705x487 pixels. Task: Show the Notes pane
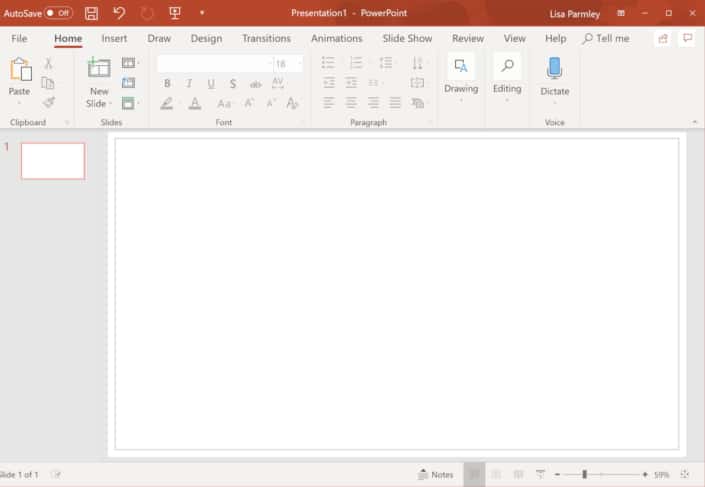pos(436,474)
